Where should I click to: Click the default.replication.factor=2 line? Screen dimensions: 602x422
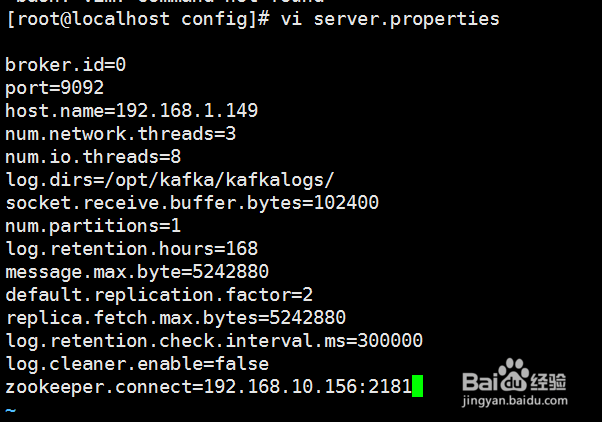coord(159,295)
